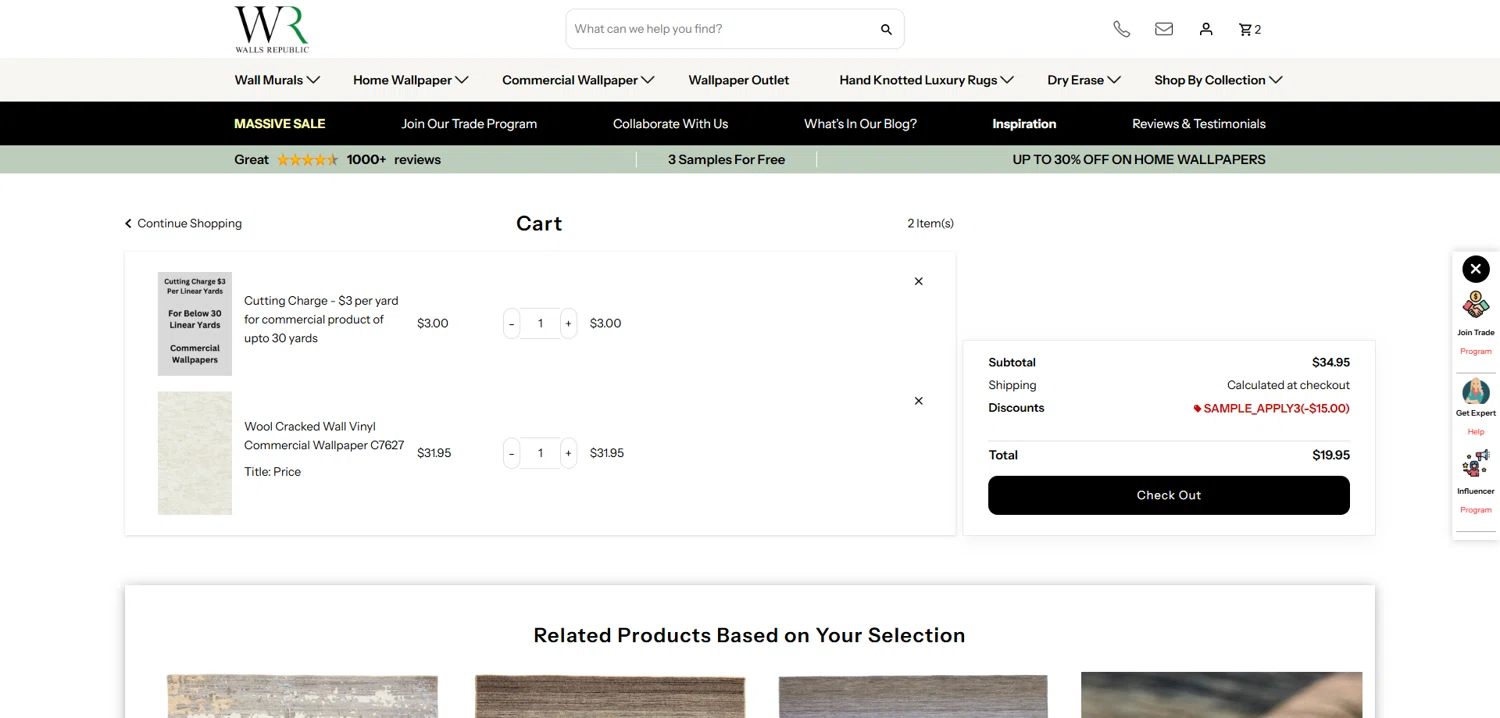Open Join Our Trade Program
Viewport: 1500px width, 718px height.
469,124
